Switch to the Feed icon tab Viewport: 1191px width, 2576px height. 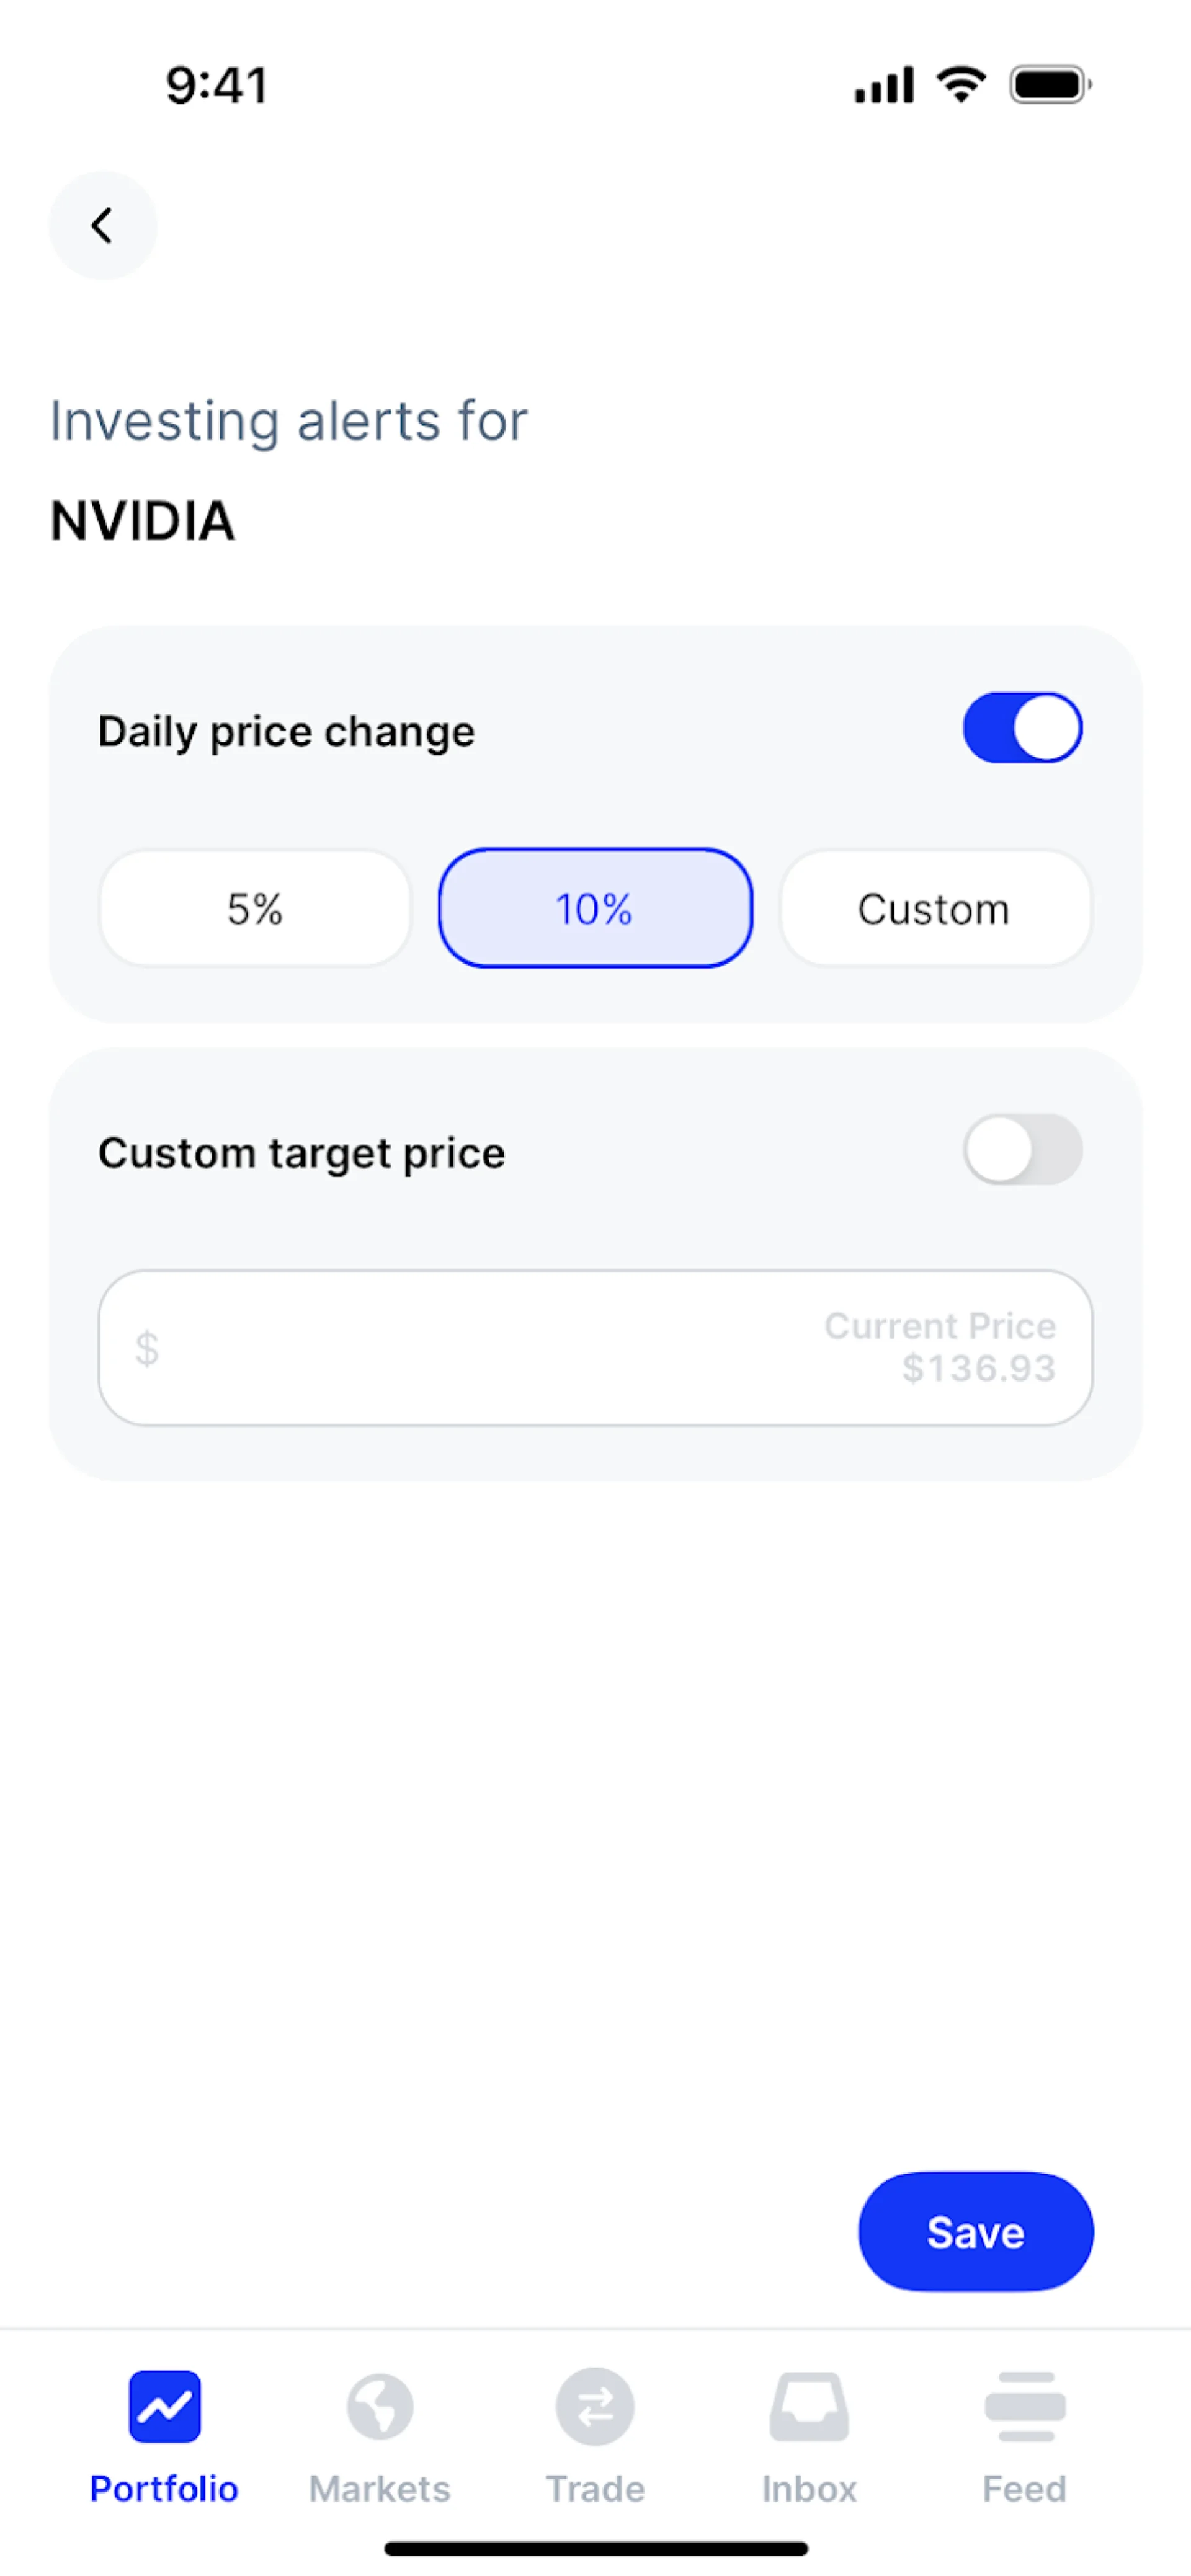pos(1024,2405)
